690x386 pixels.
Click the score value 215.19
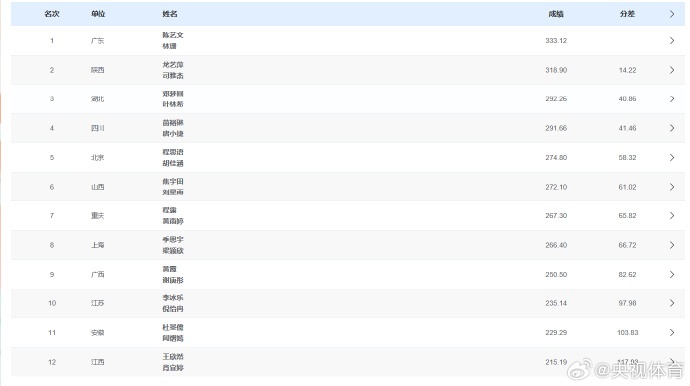556,362
